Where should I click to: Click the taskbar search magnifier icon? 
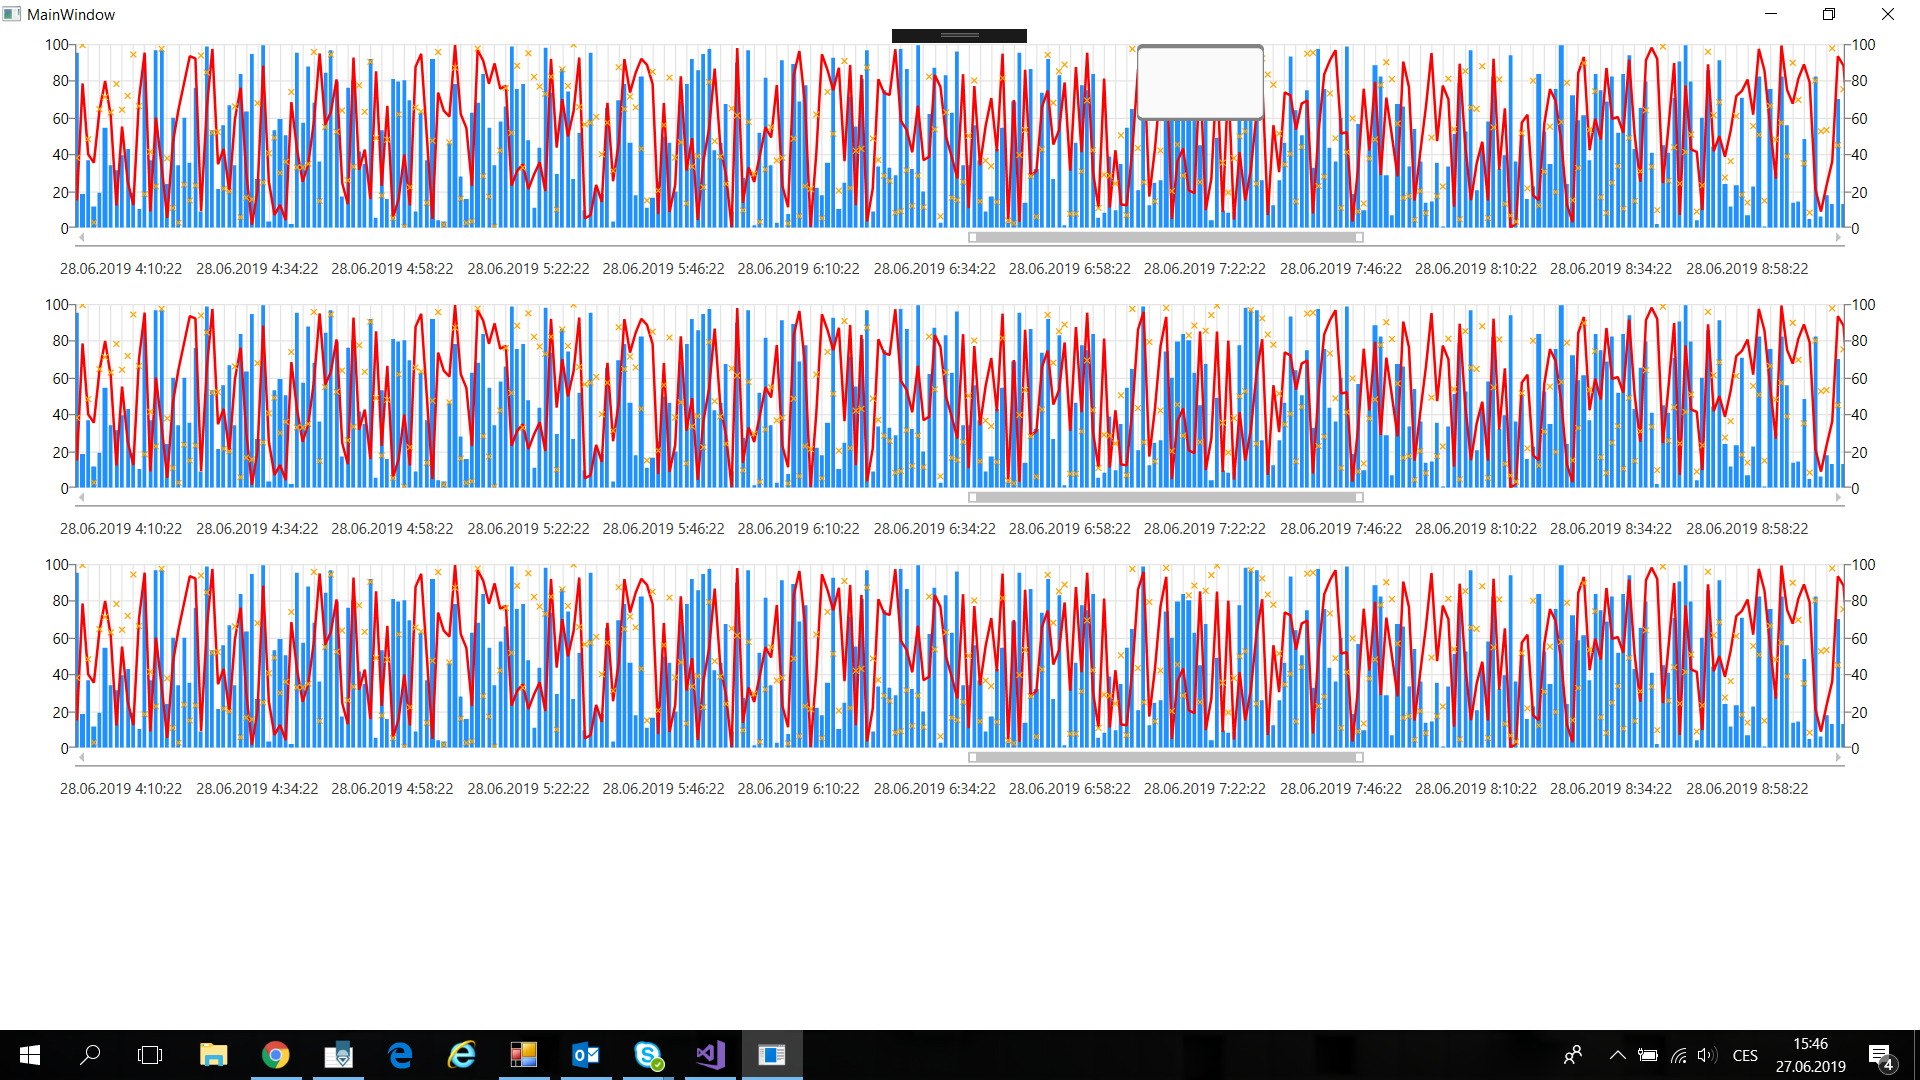pyautogui.click(x=90, y=1054)
